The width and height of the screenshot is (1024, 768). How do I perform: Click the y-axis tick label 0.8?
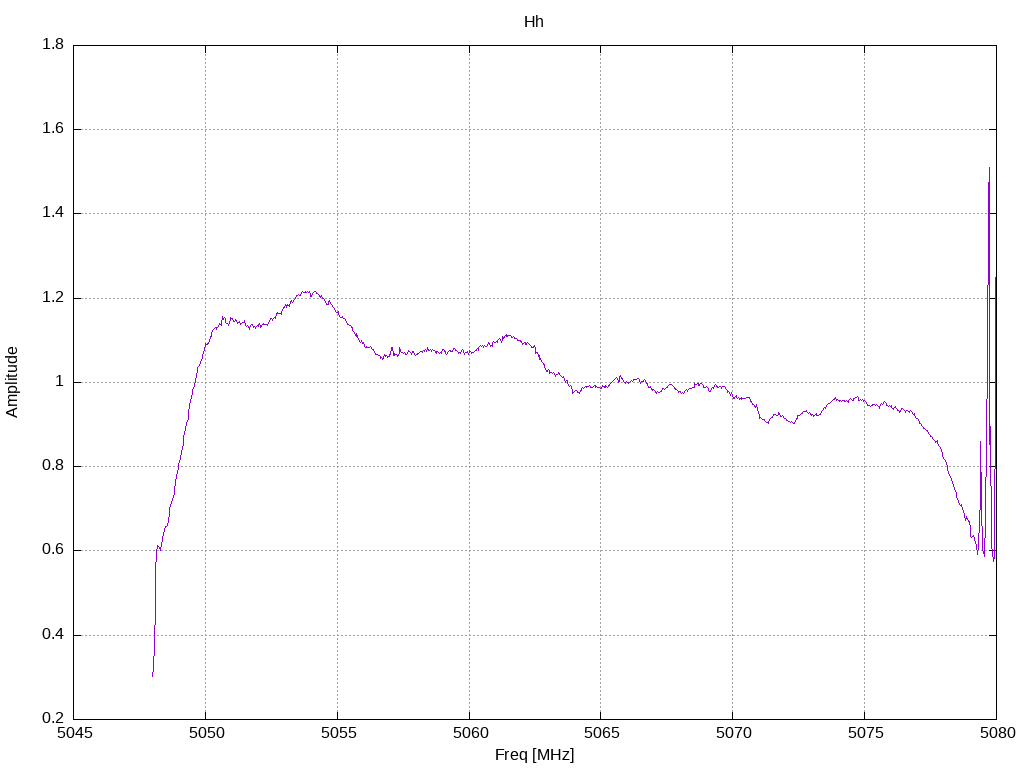click(53, 466)
